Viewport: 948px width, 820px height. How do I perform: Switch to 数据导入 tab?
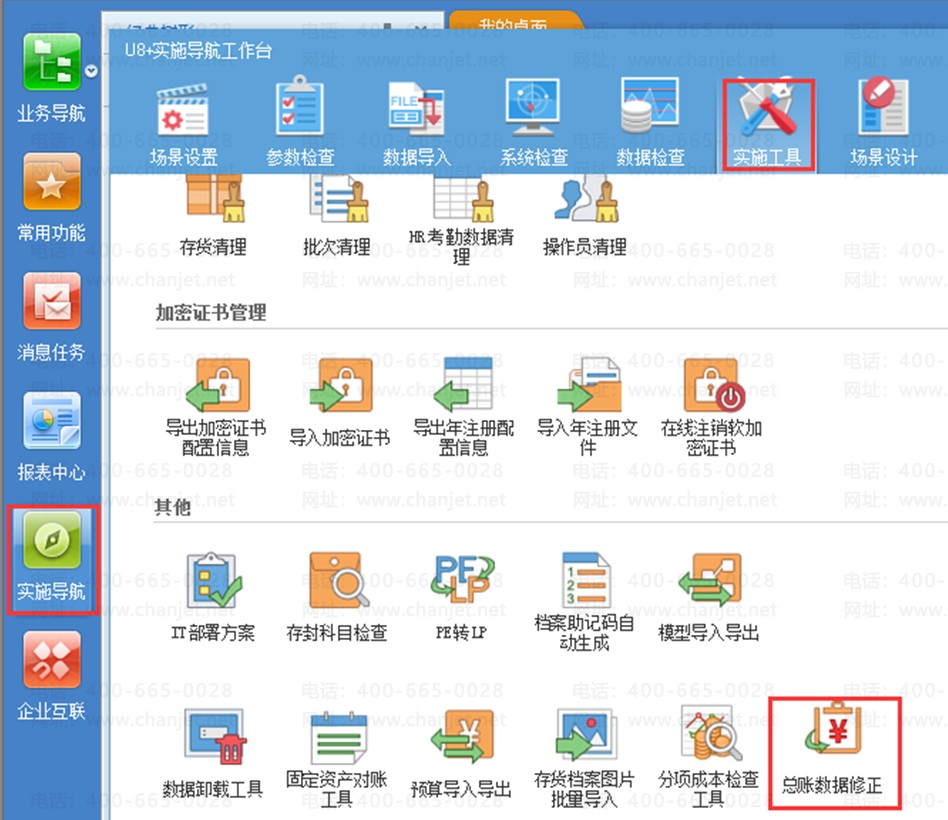(x=417, y=123)
